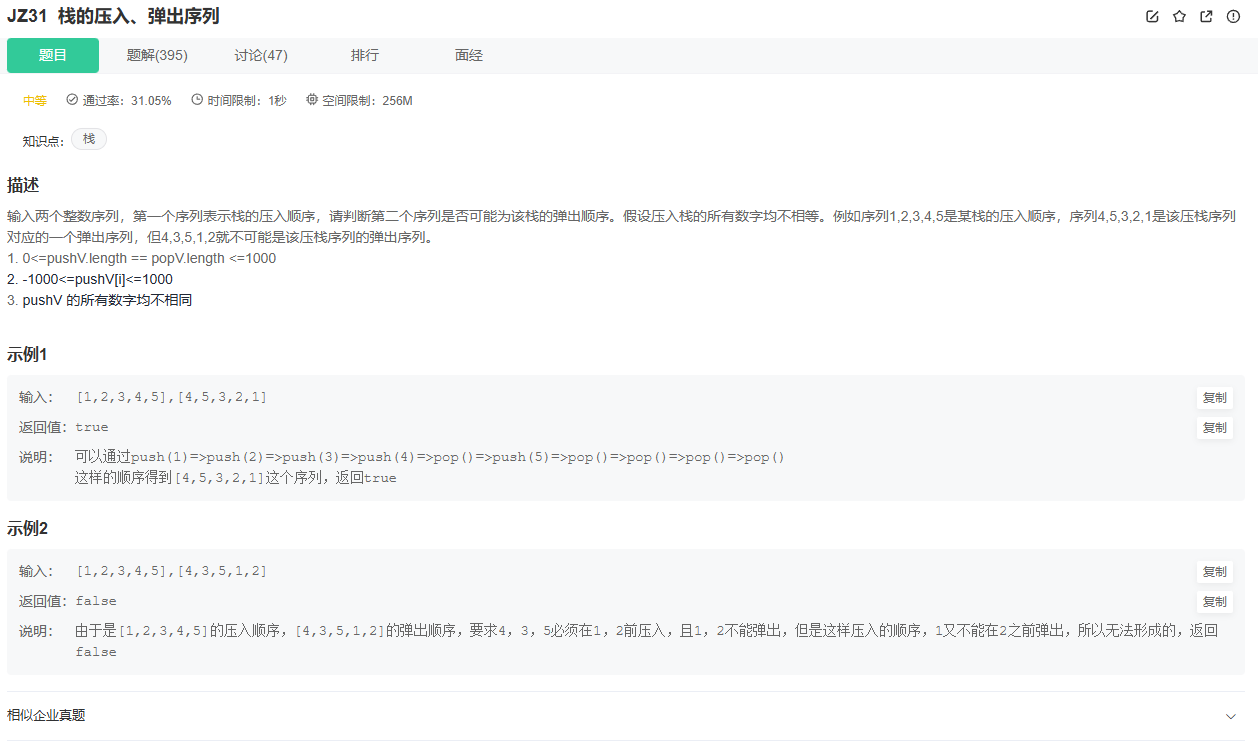Click the 示例2 heading
The image size is (1258, 741).
pyautogui.click(x=28, y=529)
